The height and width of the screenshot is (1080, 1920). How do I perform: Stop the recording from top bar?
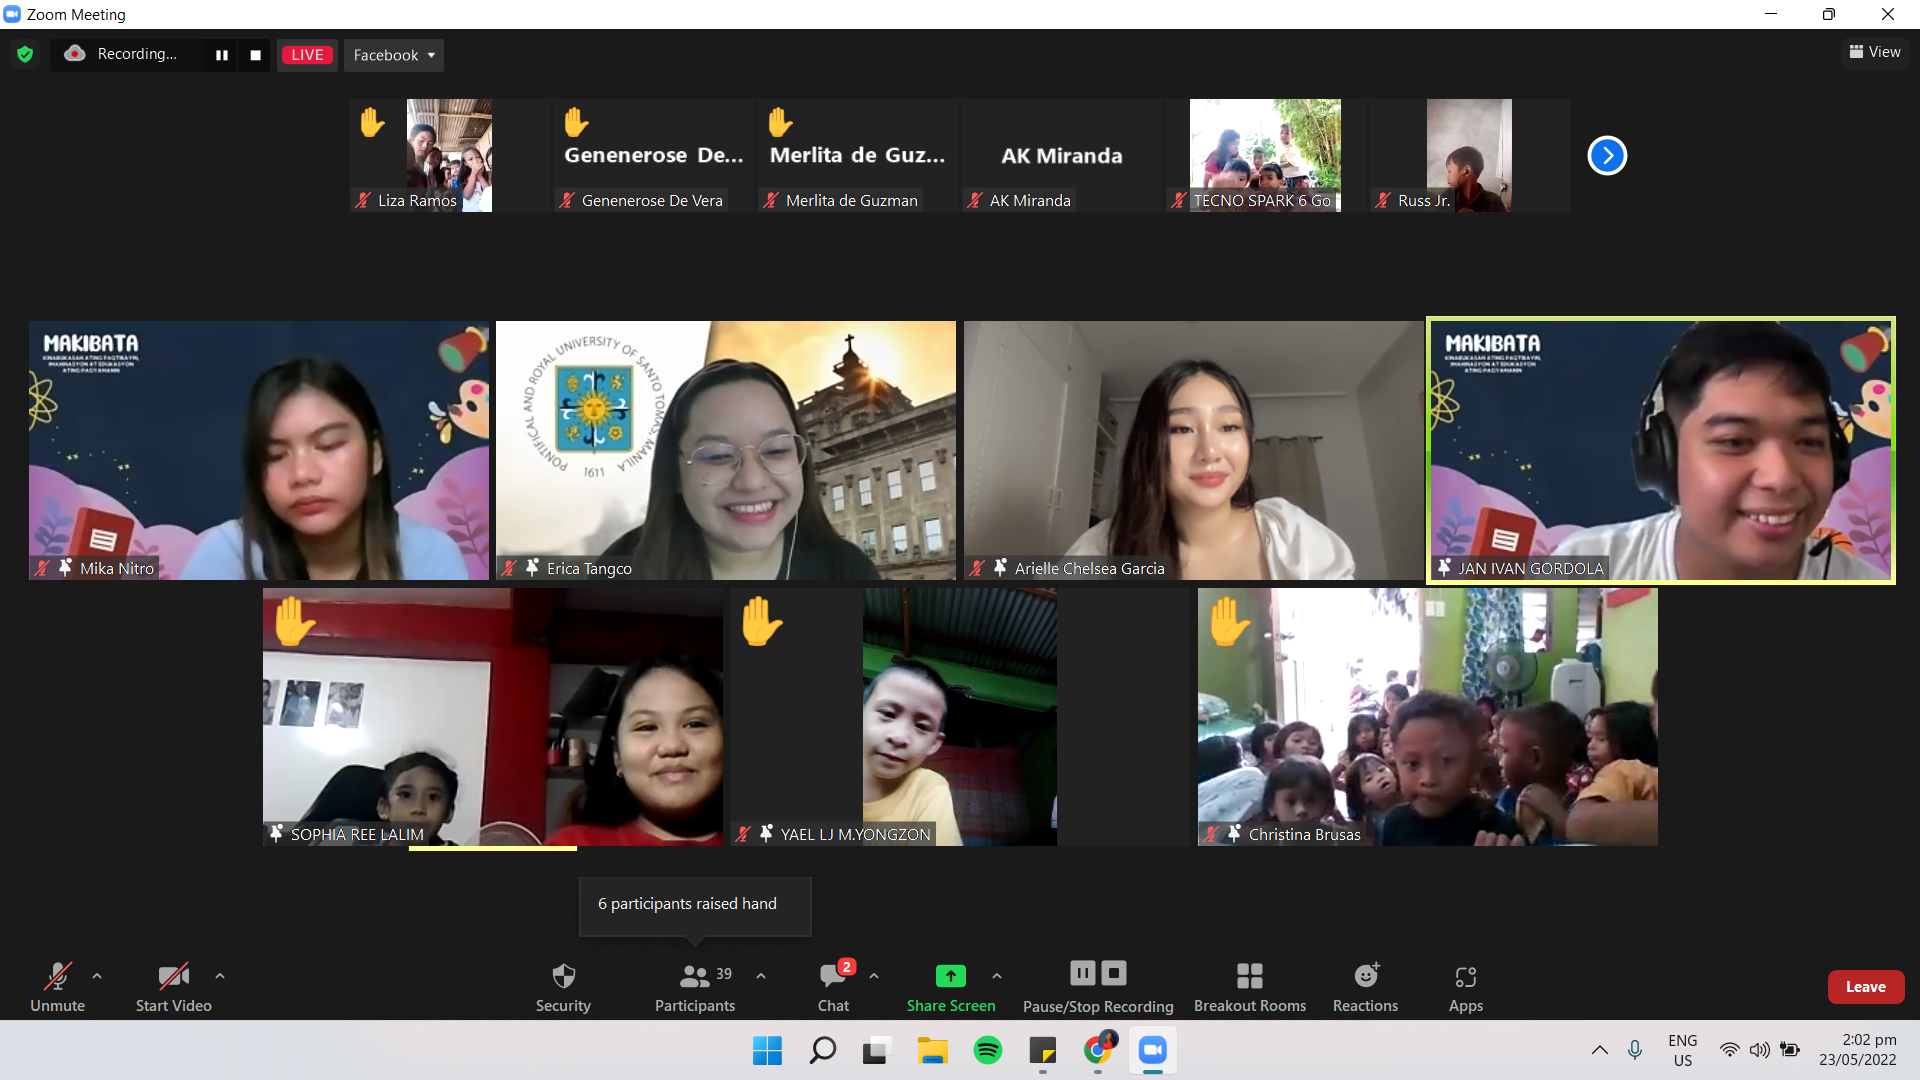coord(256,55)
